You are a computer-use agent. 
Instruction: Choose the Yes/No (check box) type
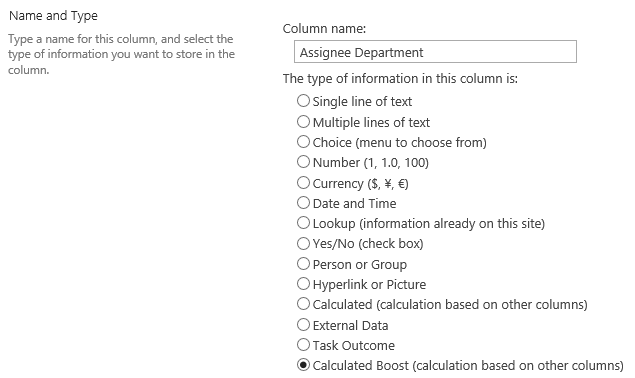(x=303, y=243)
